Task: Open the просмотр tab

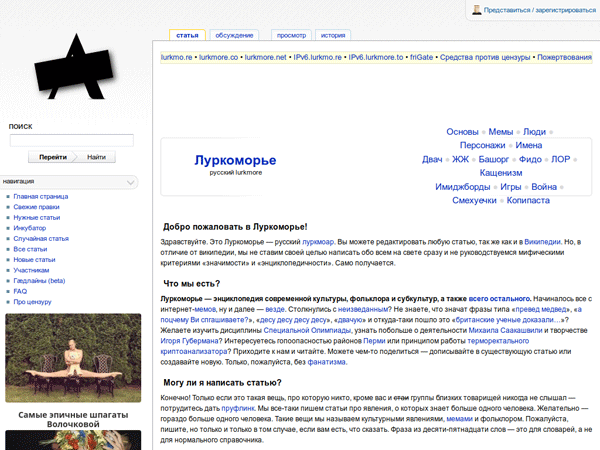Action: pos(291,35)
